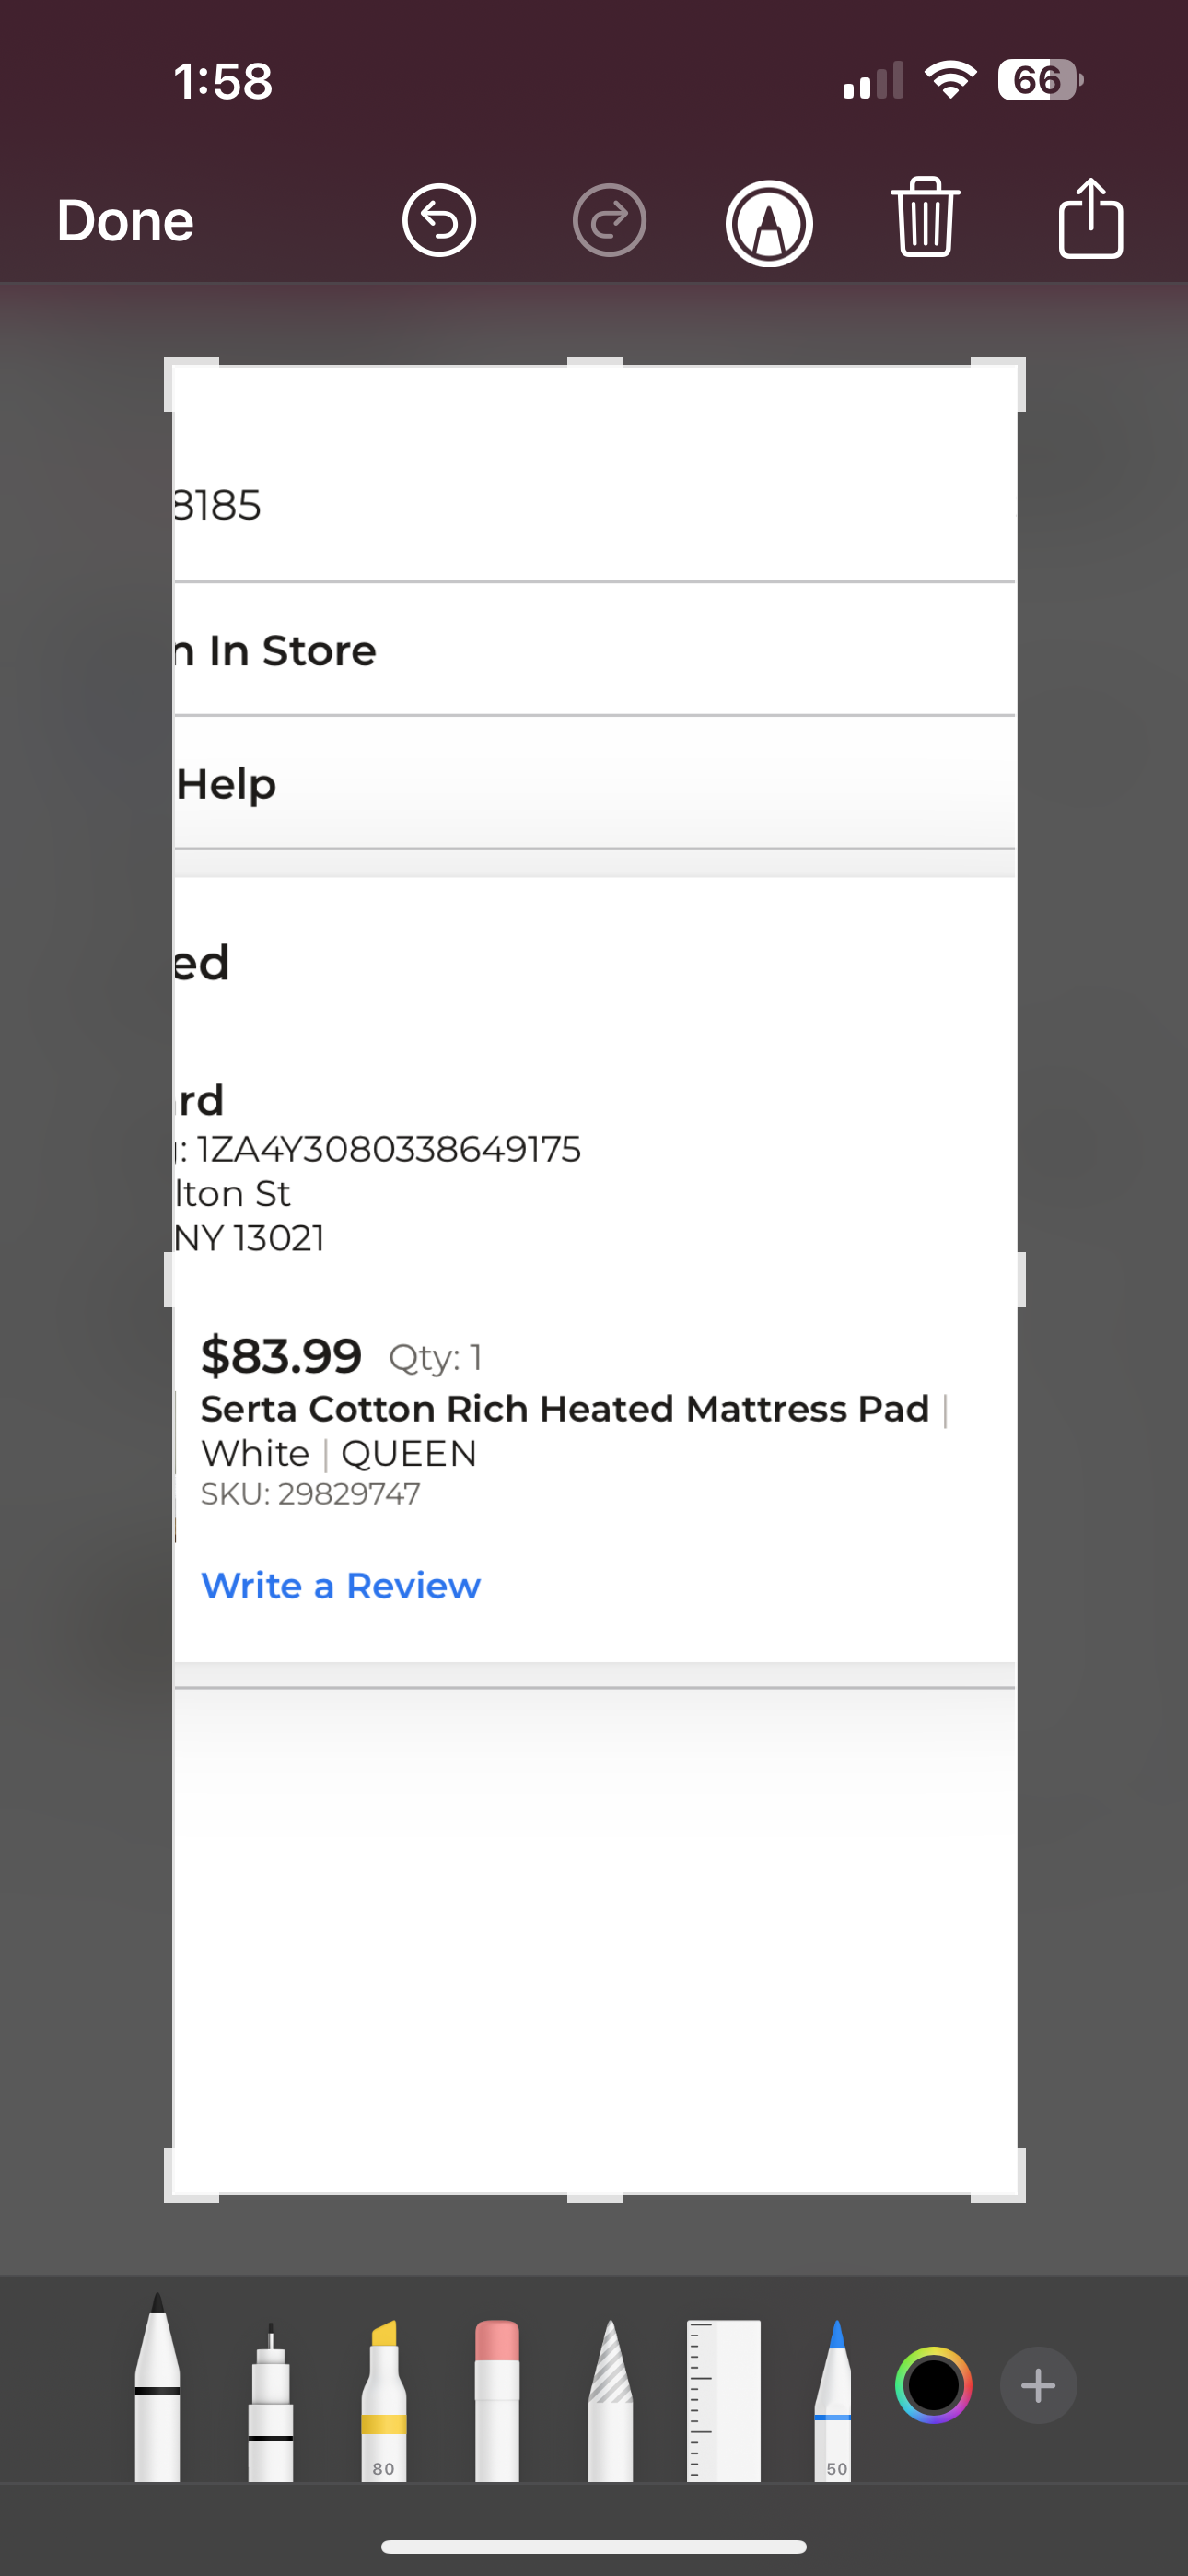This screenshot has width=1188, height=2576.
Task: Click the Write a Review link
Action: point(341,1586)
